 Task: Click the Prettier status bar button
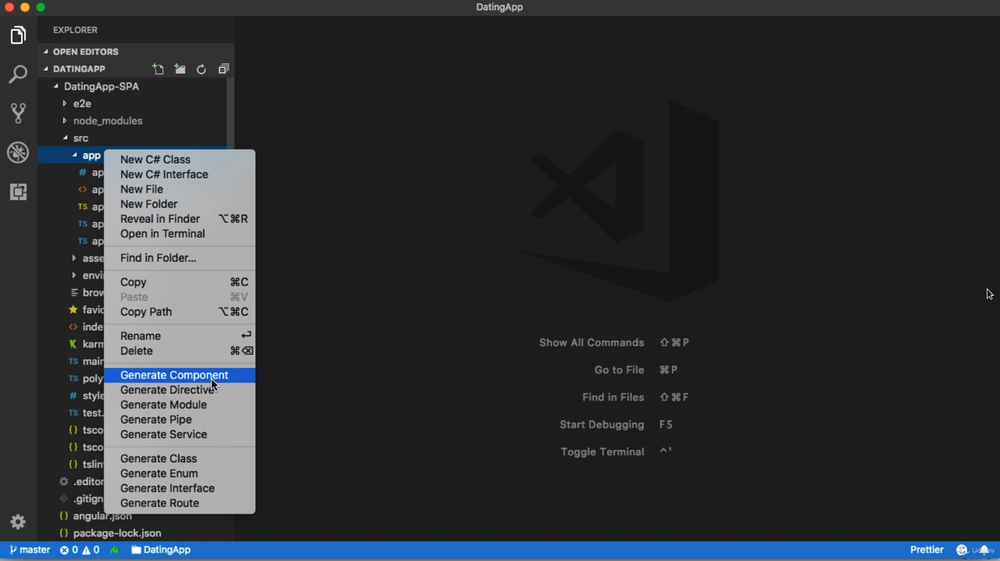927,550
